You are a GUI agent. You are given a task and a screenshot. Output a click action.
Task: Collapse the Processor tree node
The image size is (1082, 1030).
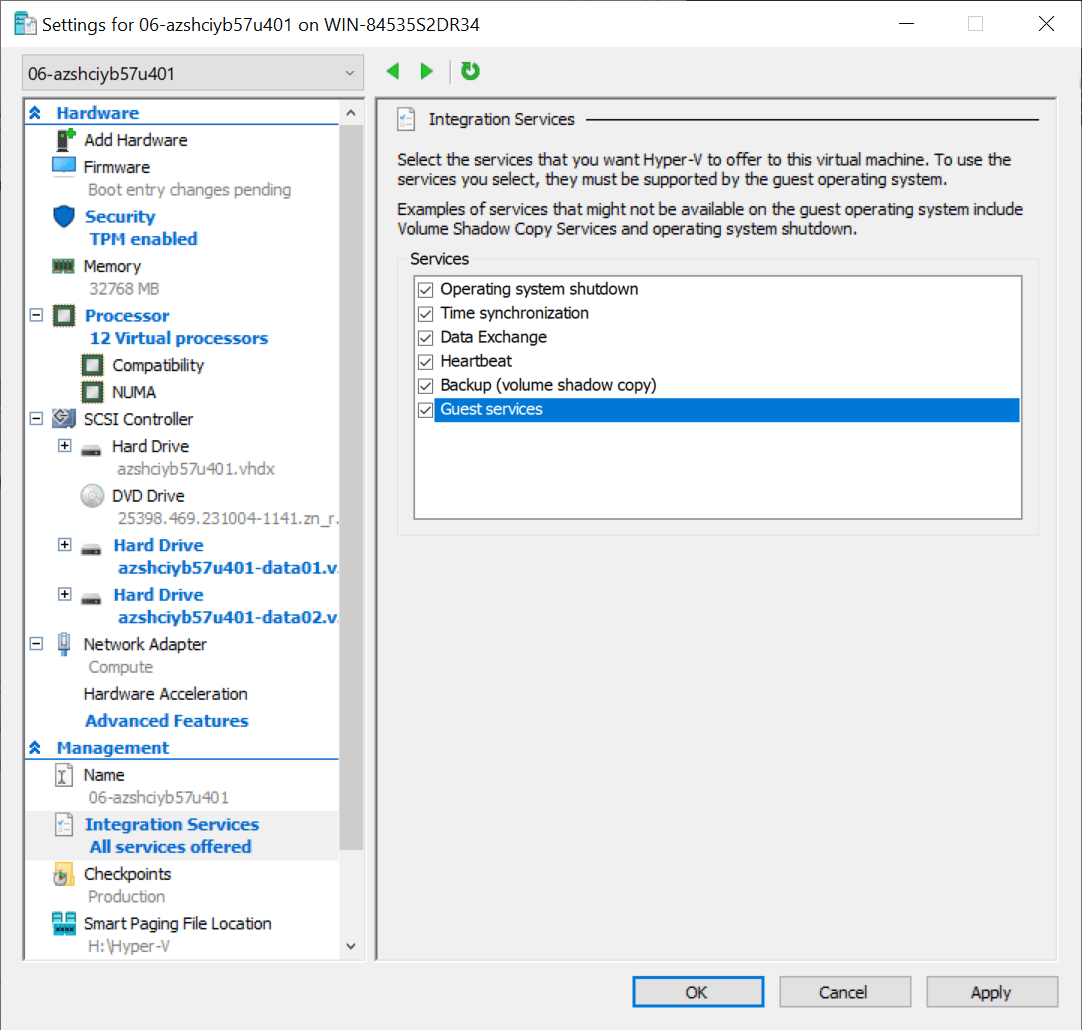tap(37, 315)
